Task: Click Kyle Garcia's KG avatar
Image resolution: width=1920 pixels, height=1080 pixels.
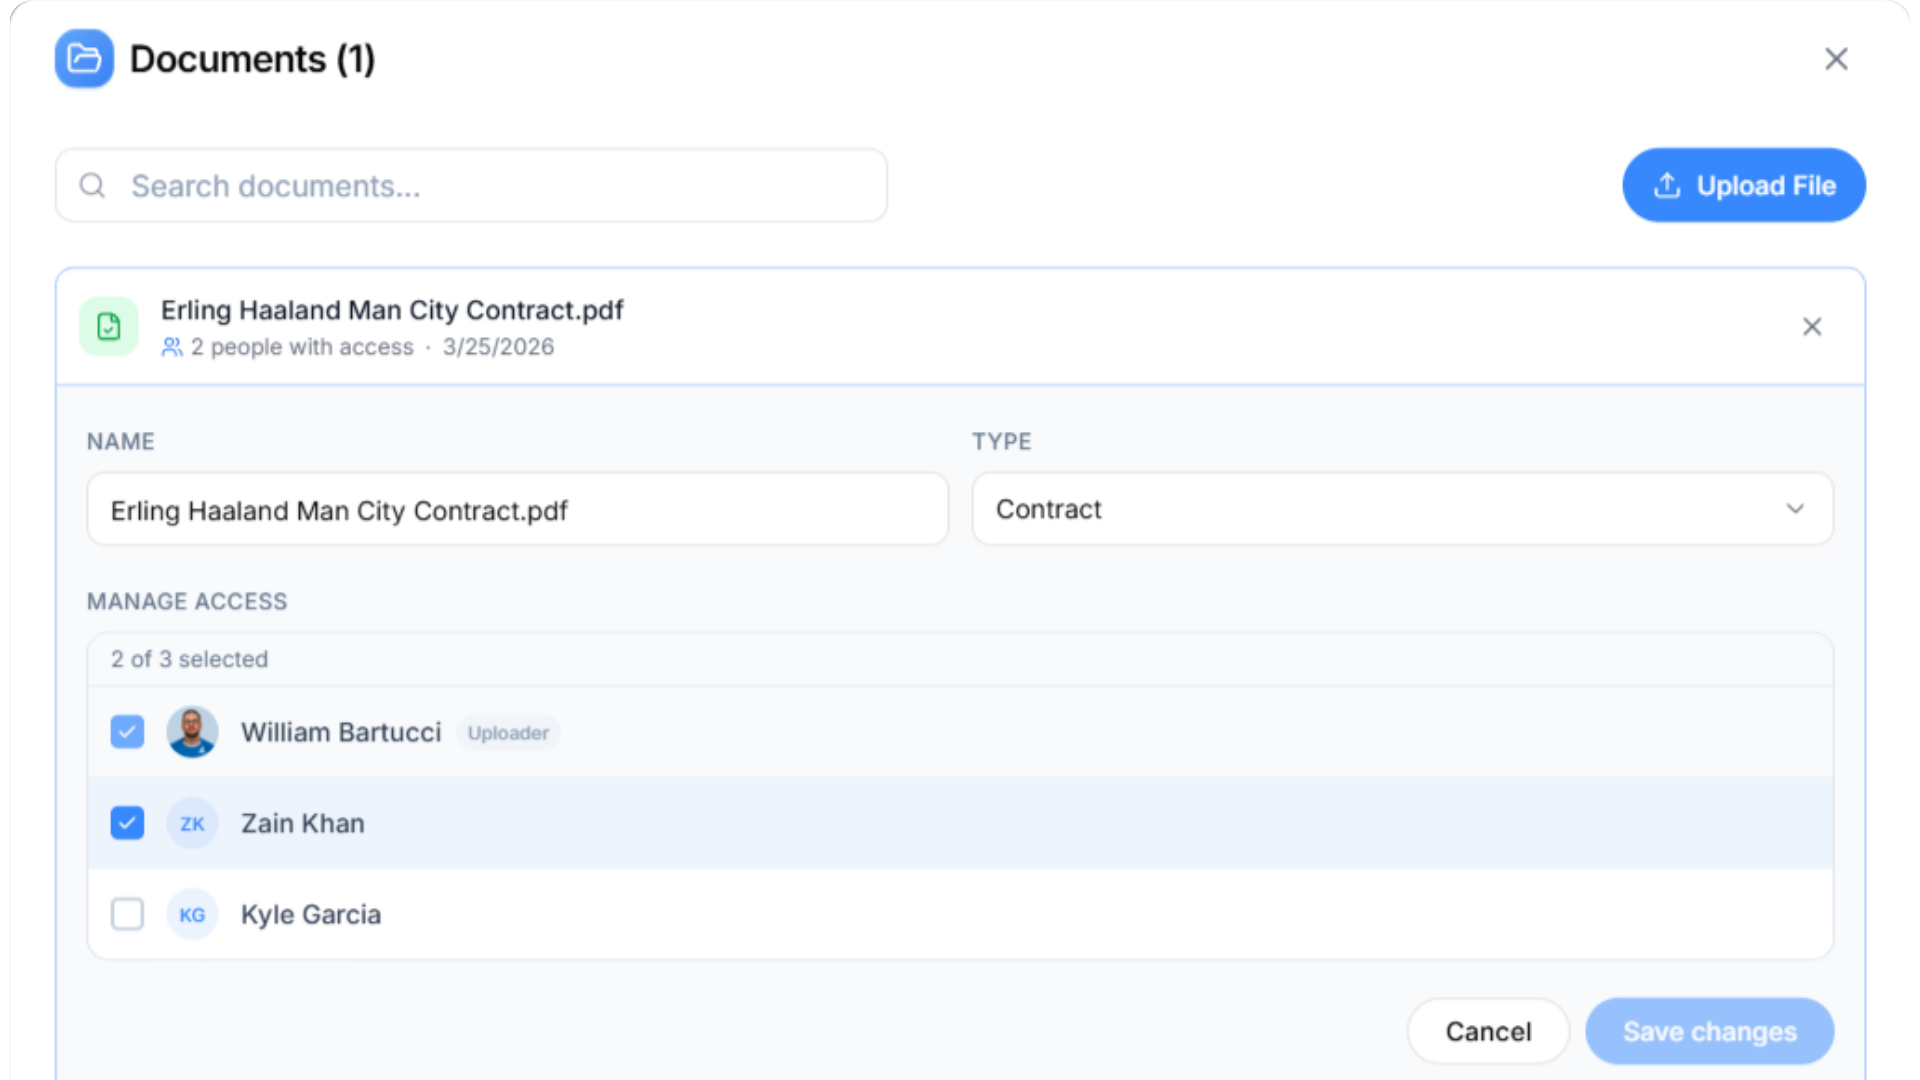Action: pos(192,914)
